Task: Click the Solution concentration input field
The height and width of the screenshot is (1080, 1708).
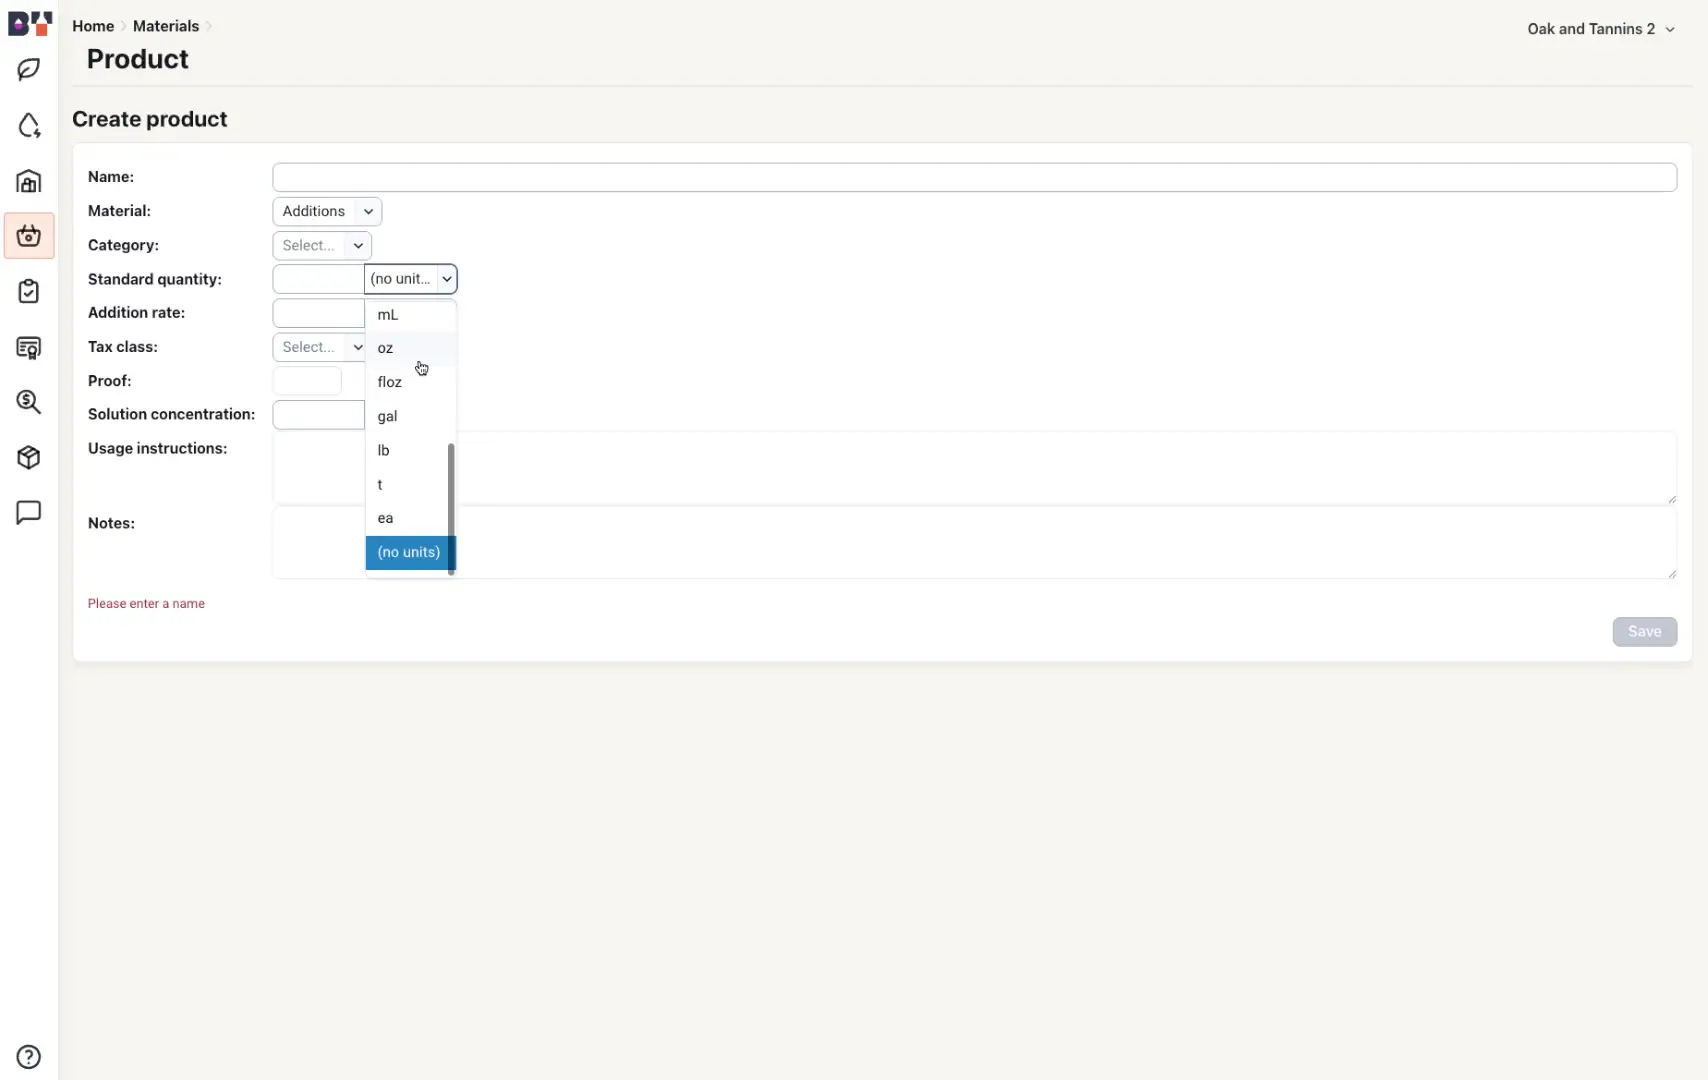Action: coord(319,415)
